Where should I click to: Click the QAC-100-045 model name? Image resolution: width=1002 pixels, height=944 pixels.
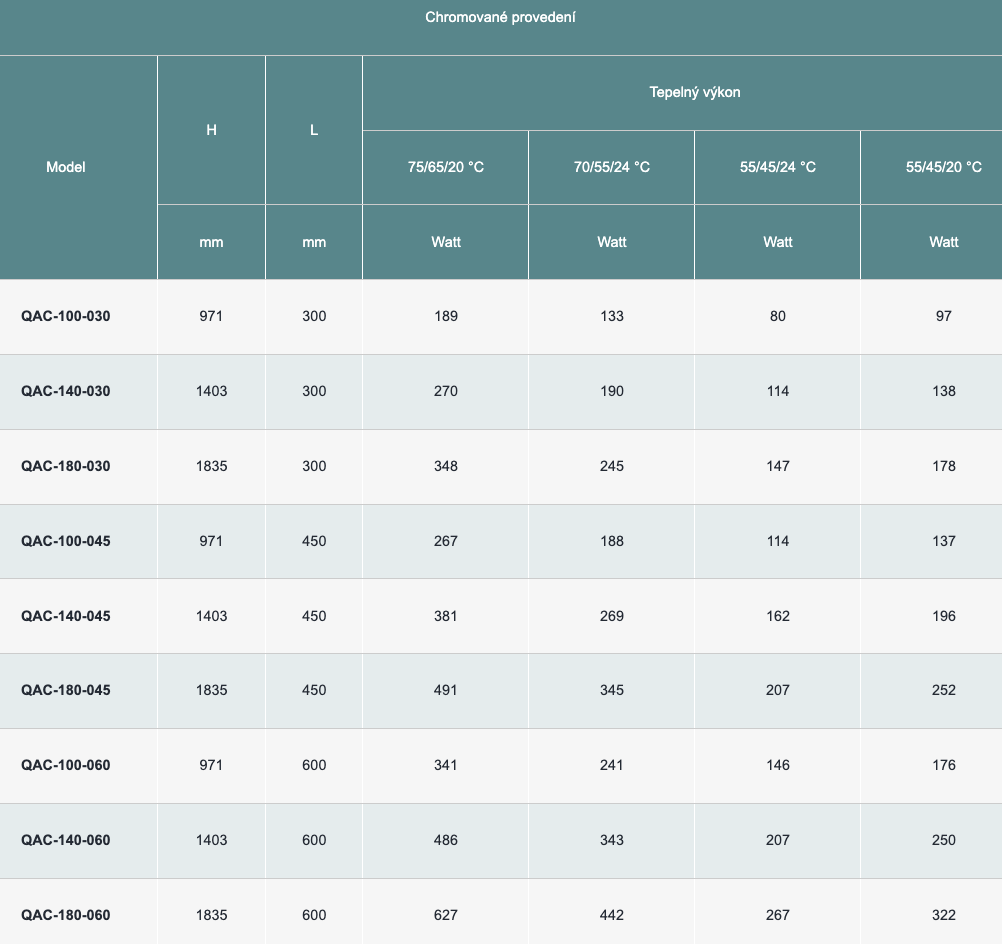(x=66, y=541)
